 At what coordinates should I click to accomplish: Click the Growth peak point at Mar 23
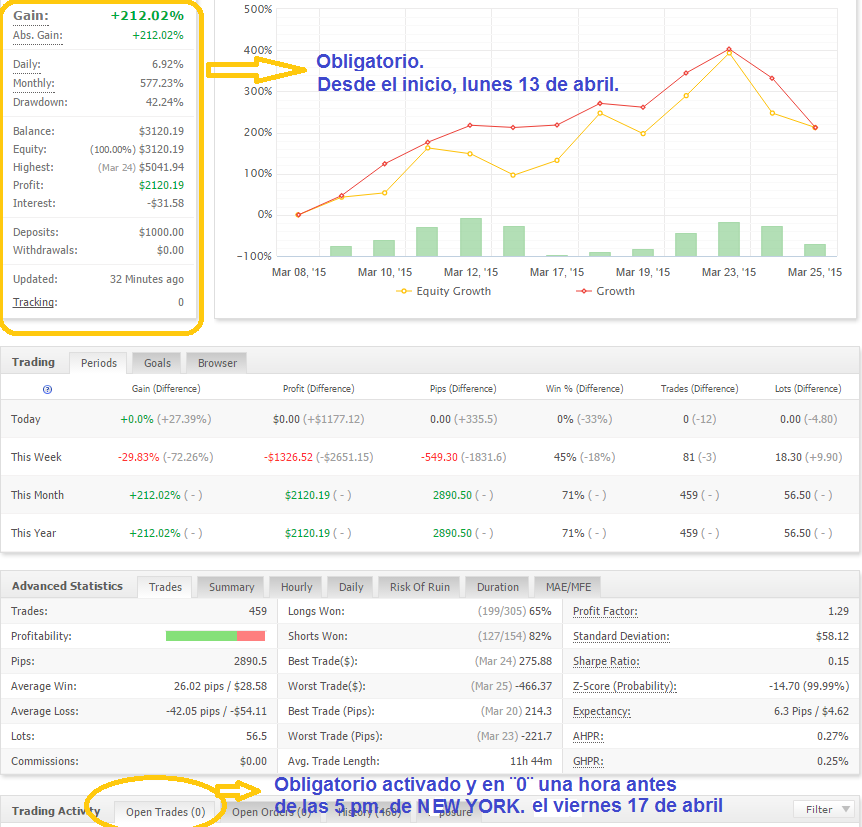729,49
